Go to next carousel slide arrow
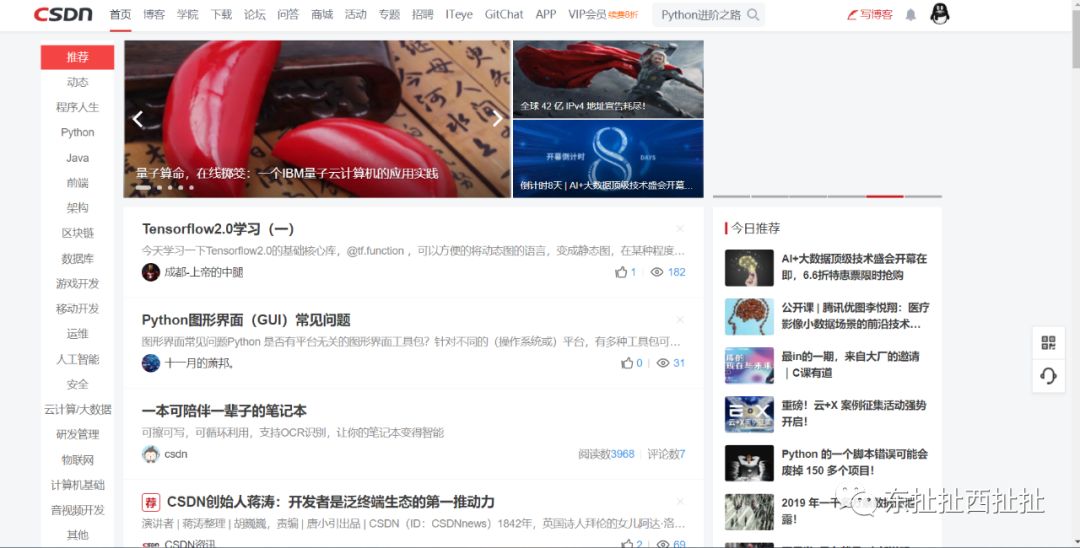Viewport: 1080px width, 548px height. [x=497, y=119]
